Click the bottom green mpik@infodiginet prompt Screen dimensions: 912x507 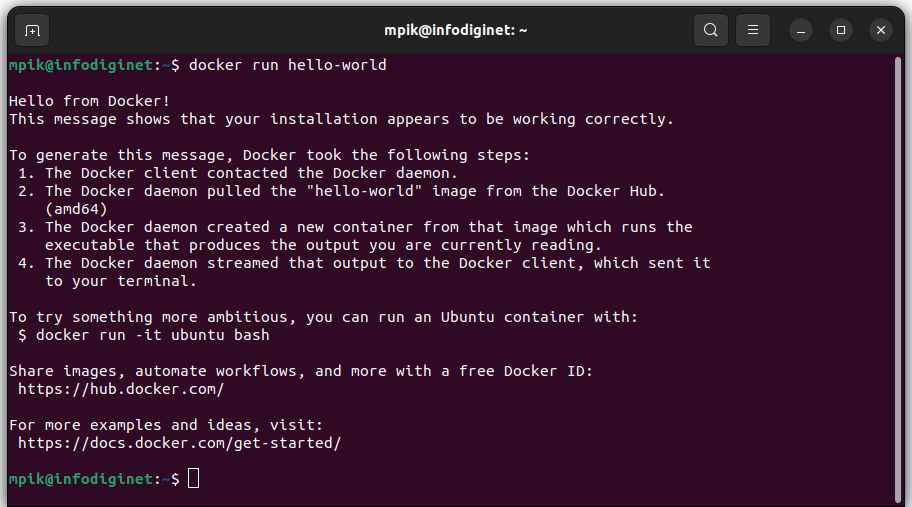[81, 479]
